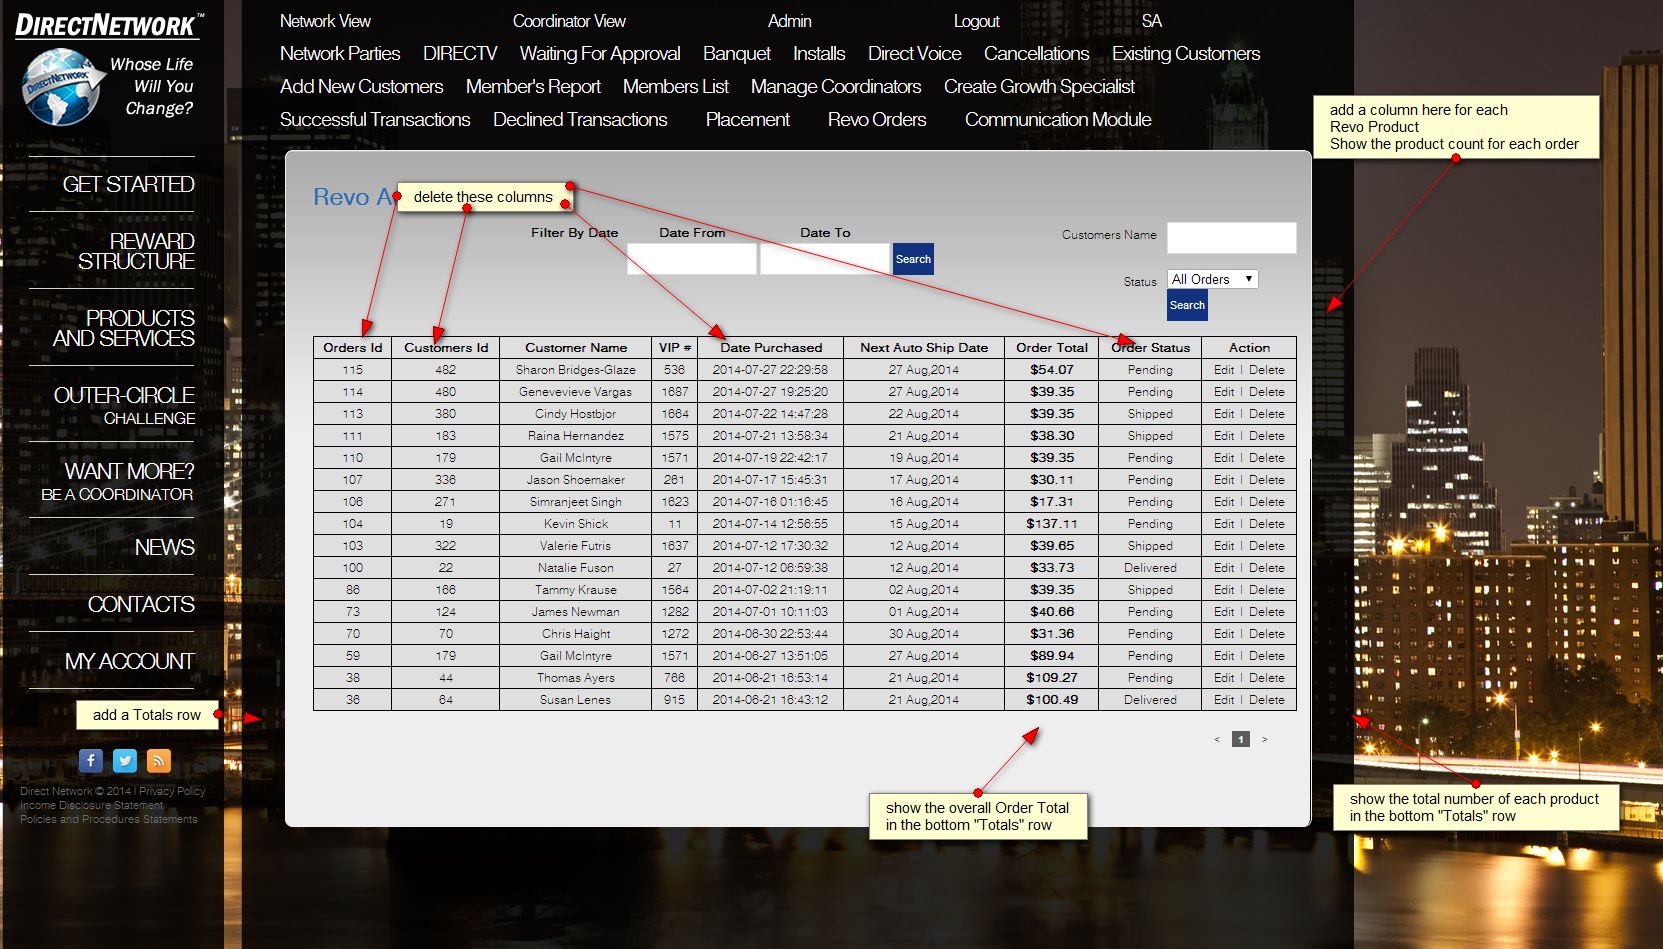The height and width of the screenshot is (949, 1663).
Task: Click the Order Total column header
Action: point(1052,348)
